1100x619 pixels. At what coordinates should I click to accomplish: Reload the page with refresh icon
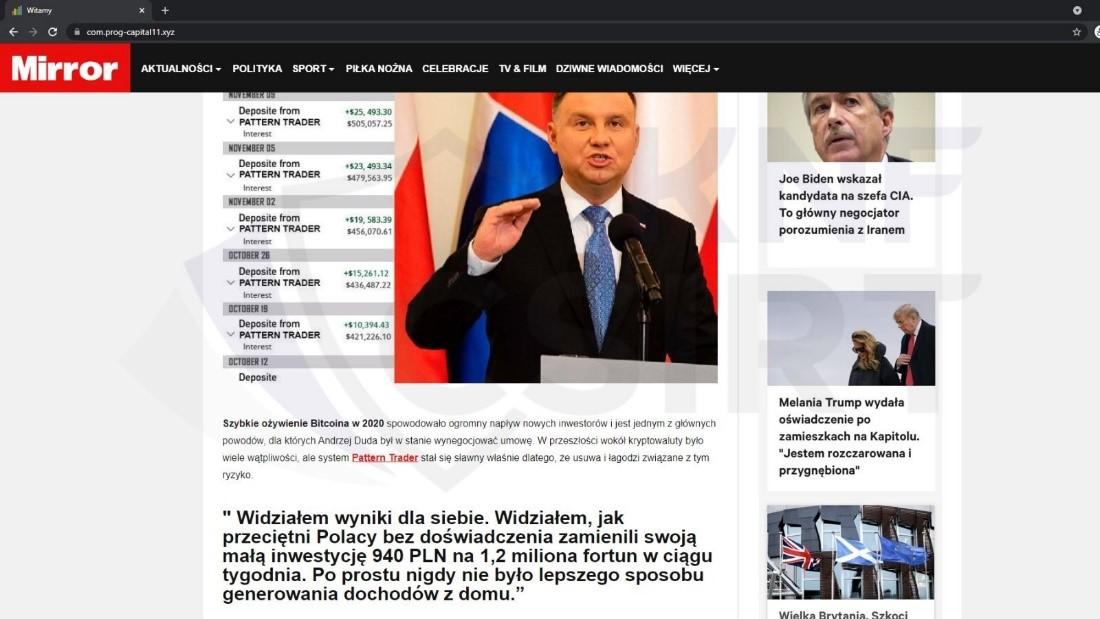53,32
